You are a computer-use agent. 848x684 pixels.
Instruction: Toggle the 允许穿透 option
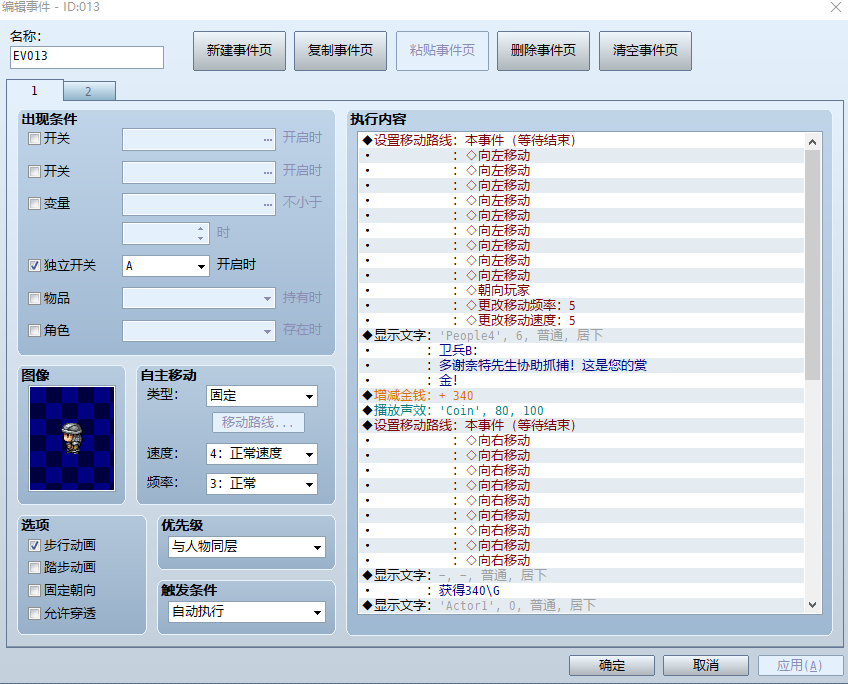[x=34, y=613]
